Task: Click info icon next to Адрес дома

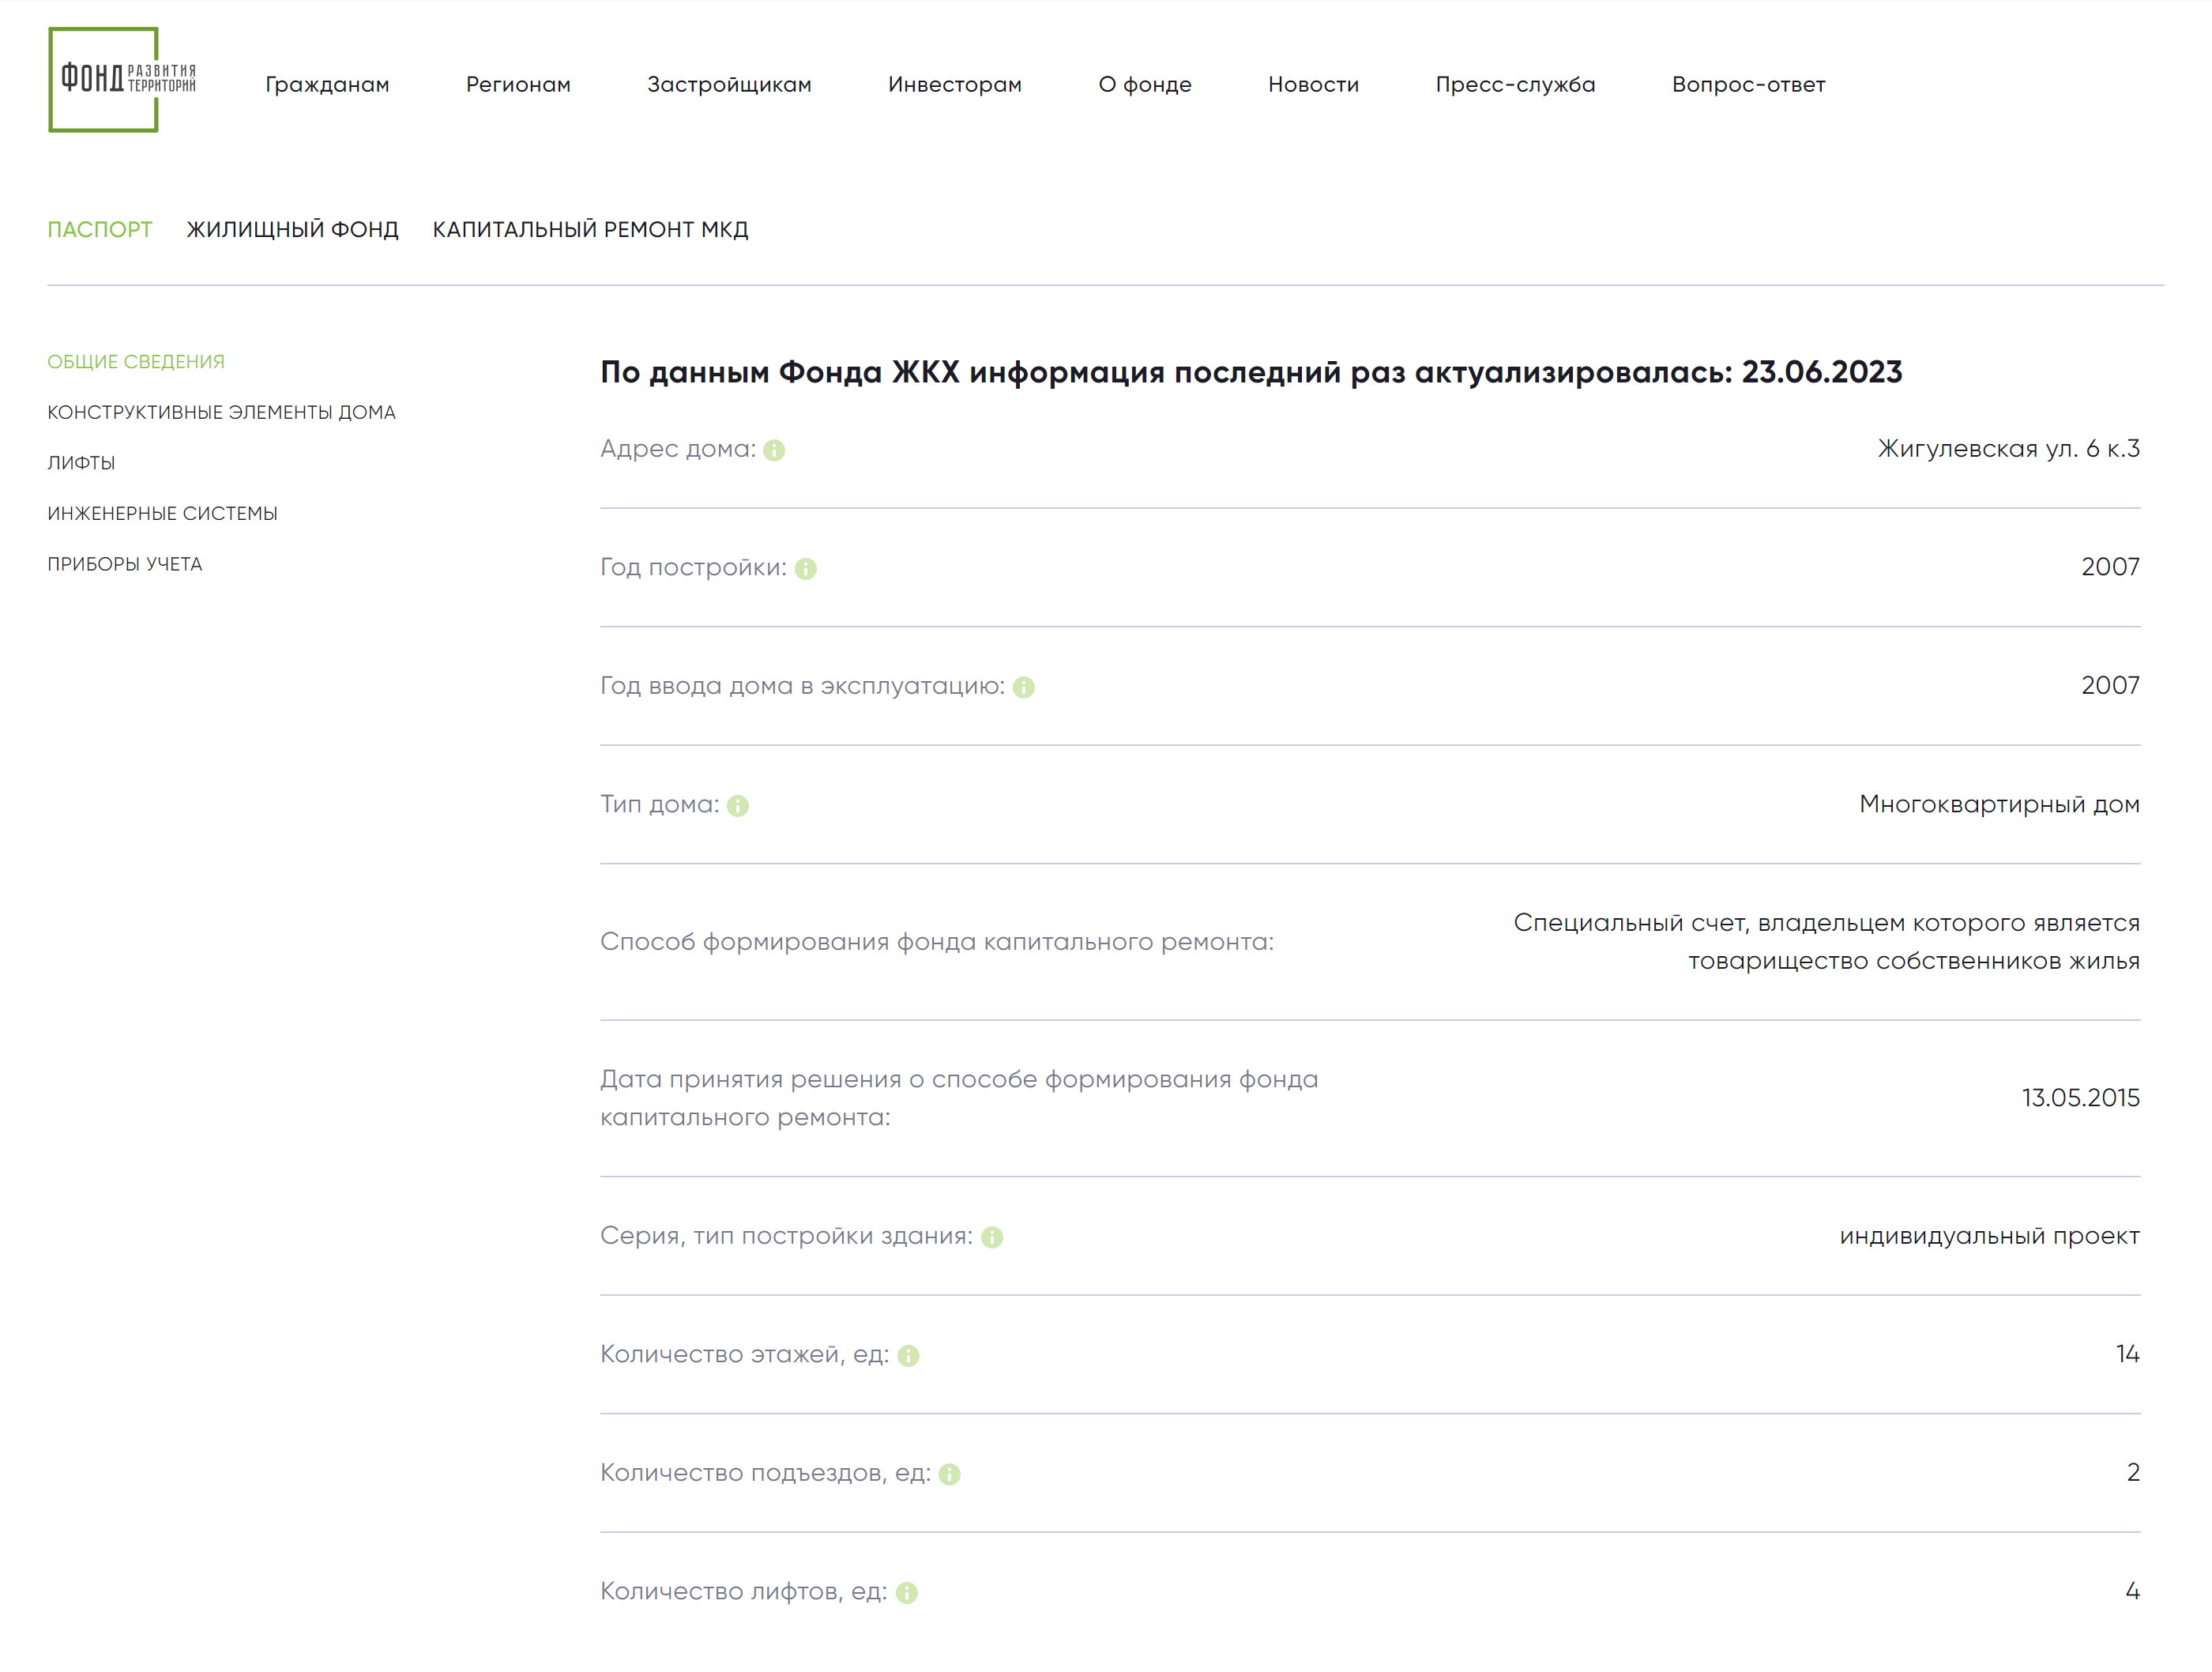Action: pos(774,451)
